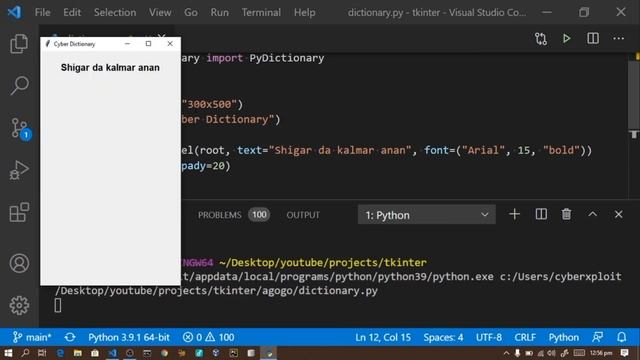The width and height of the screenshot is (640, 360).
Task: Change indentation via Spaces: 4
Action: [443, 337]
